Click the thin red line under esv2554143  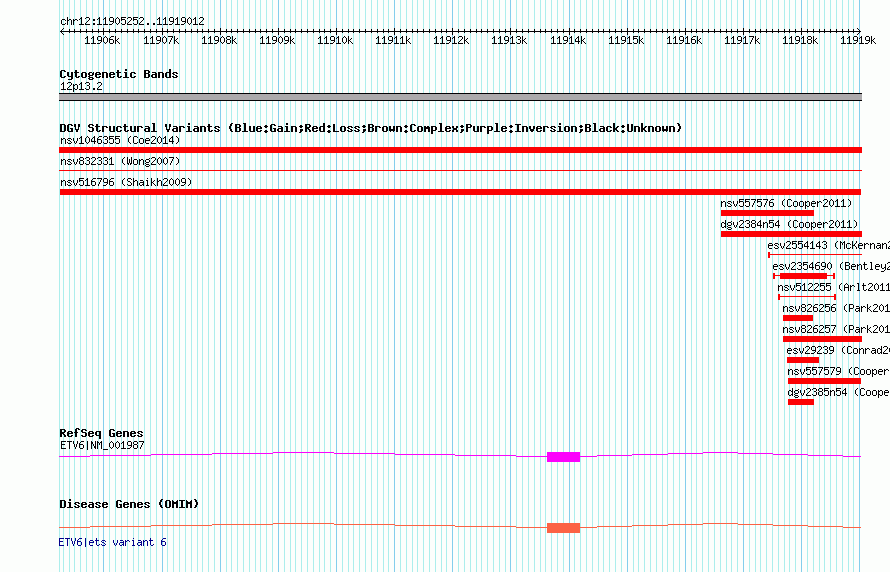pos(815,255)
